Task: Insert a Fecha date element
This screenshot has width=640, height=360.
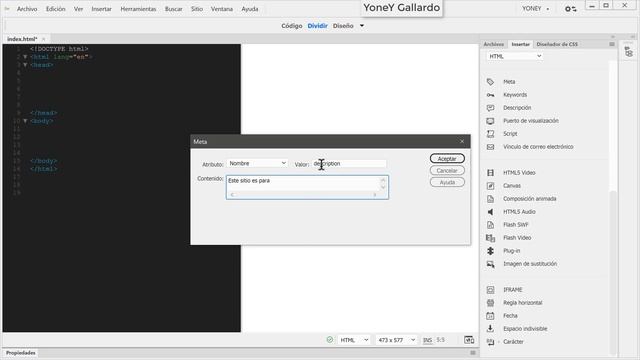Action: tap(510, 316)
